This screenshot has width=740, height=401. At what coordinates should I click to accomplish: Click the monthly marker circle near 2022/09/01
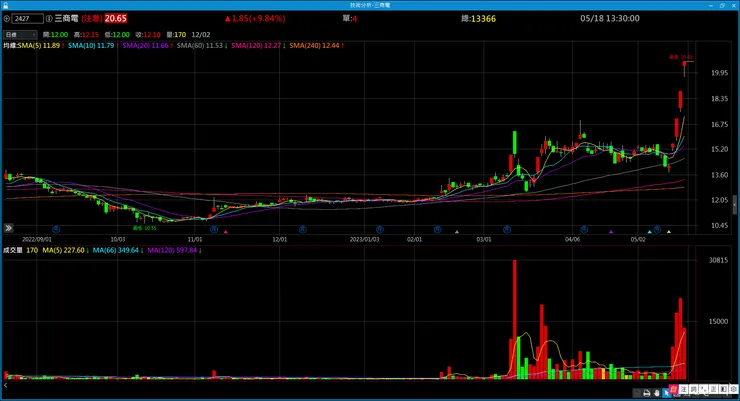(56, 229)
